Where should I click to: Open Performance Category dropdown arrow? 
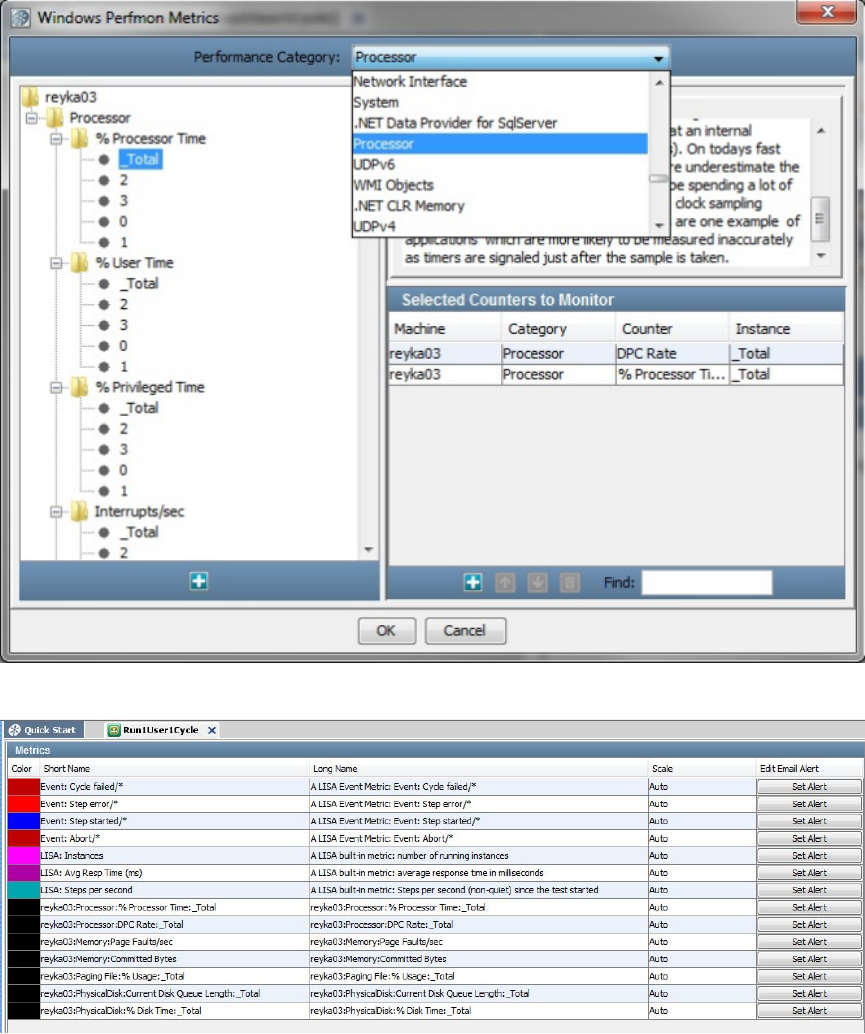pyautogui.click(x=658, y=58)
